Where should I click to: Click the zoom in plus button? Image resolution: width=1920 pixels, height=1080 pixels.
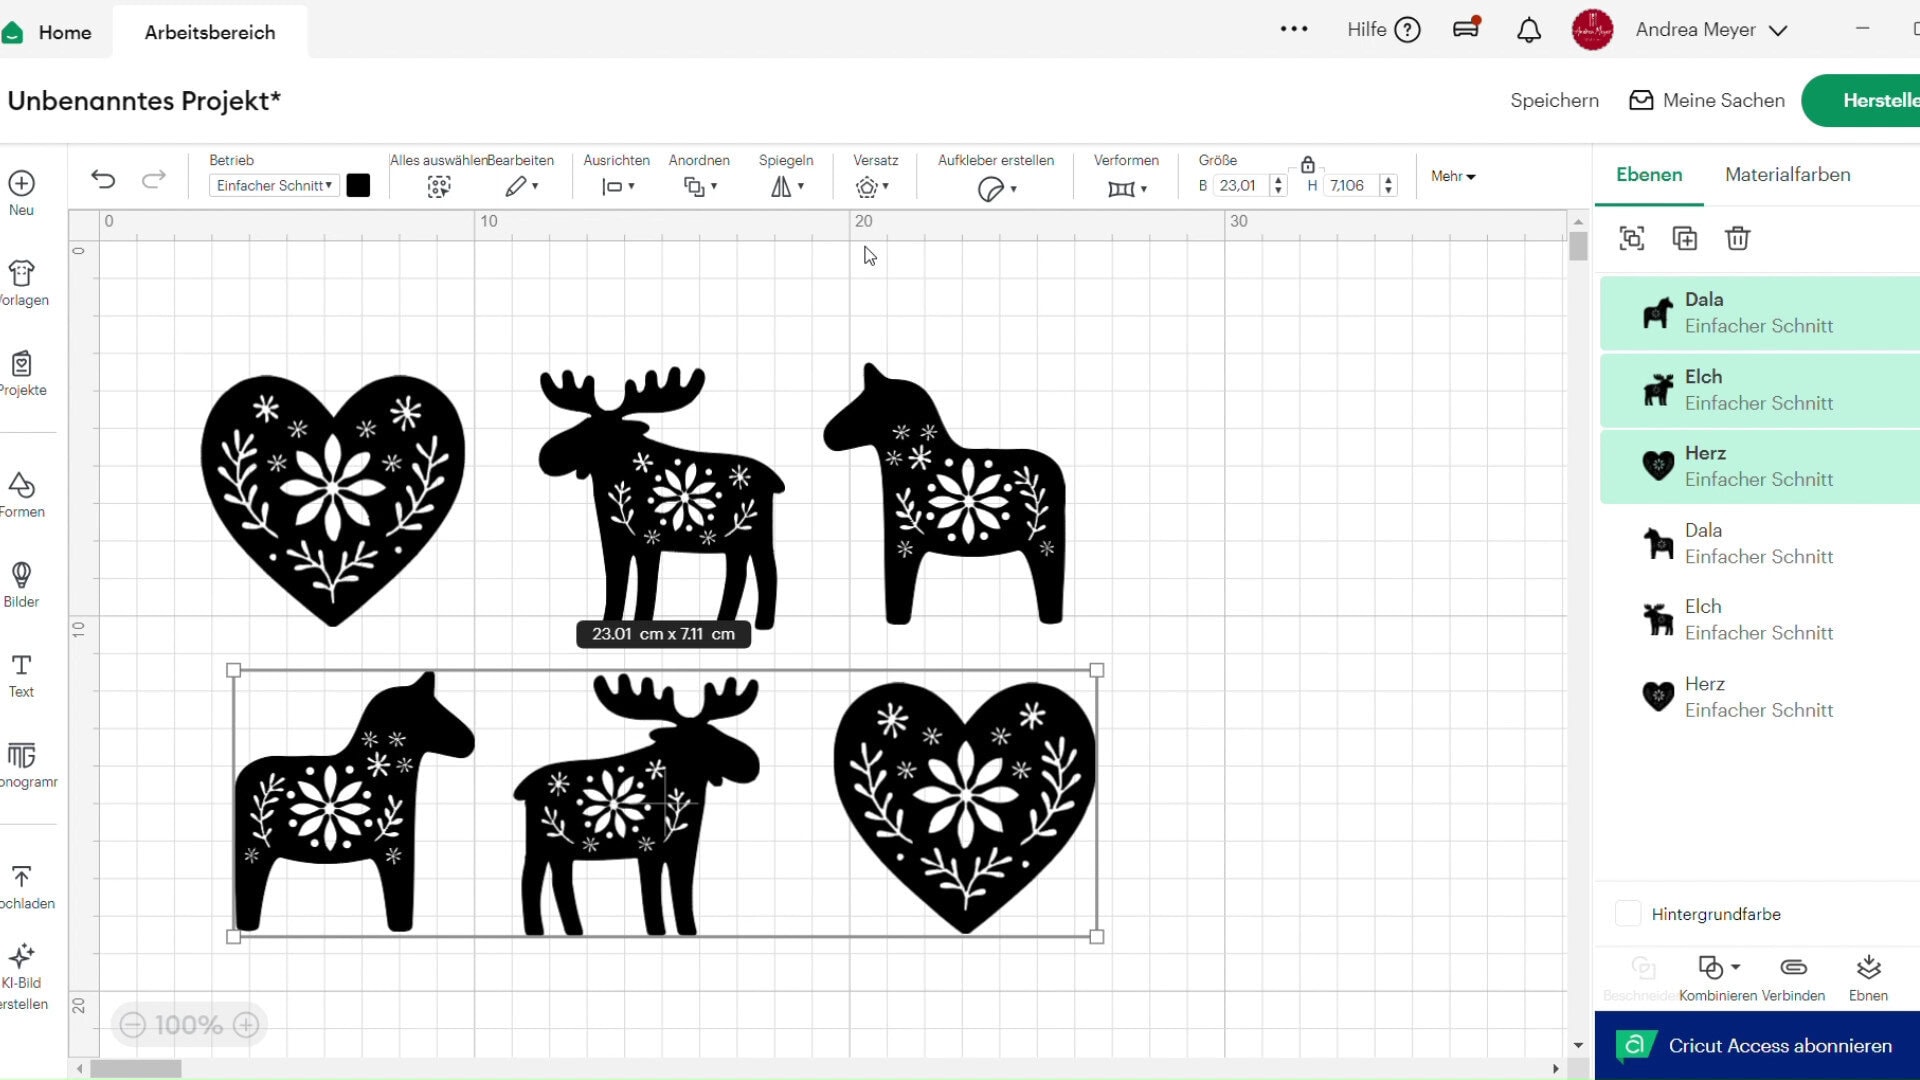(x=246, y=1024)
